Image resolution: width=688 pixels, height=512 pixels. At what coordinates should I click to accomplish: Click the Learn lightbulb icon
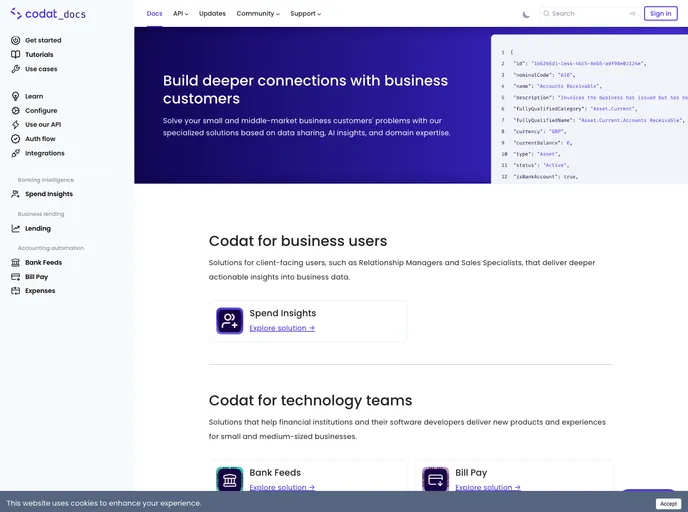[15, 96]
